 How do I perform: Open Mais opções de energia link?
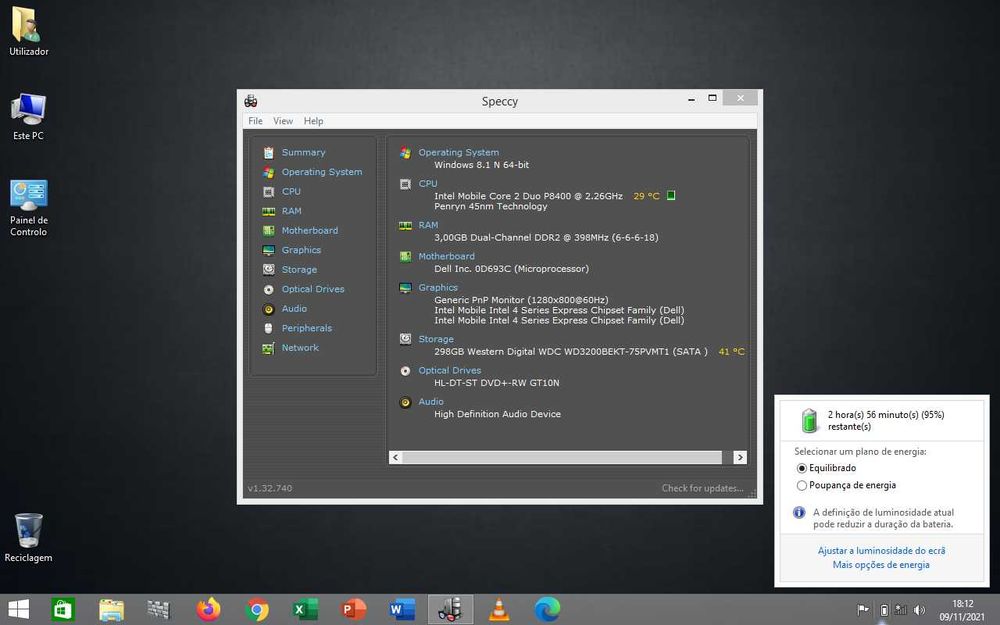881,565
